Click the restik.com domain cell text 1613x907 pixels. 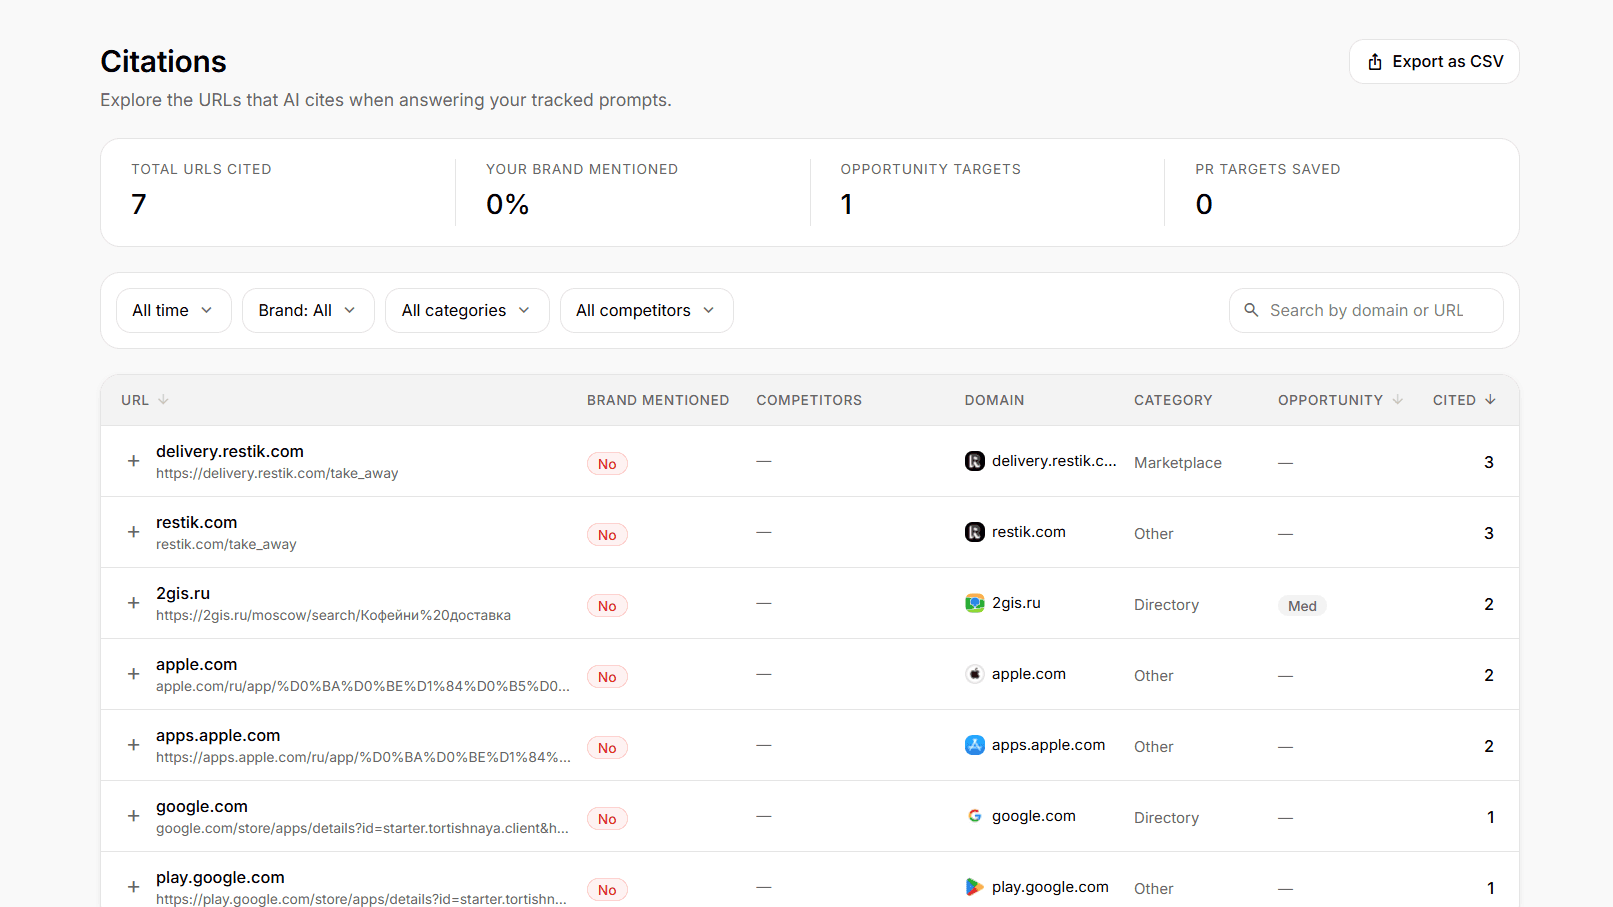coord(1029,532)
